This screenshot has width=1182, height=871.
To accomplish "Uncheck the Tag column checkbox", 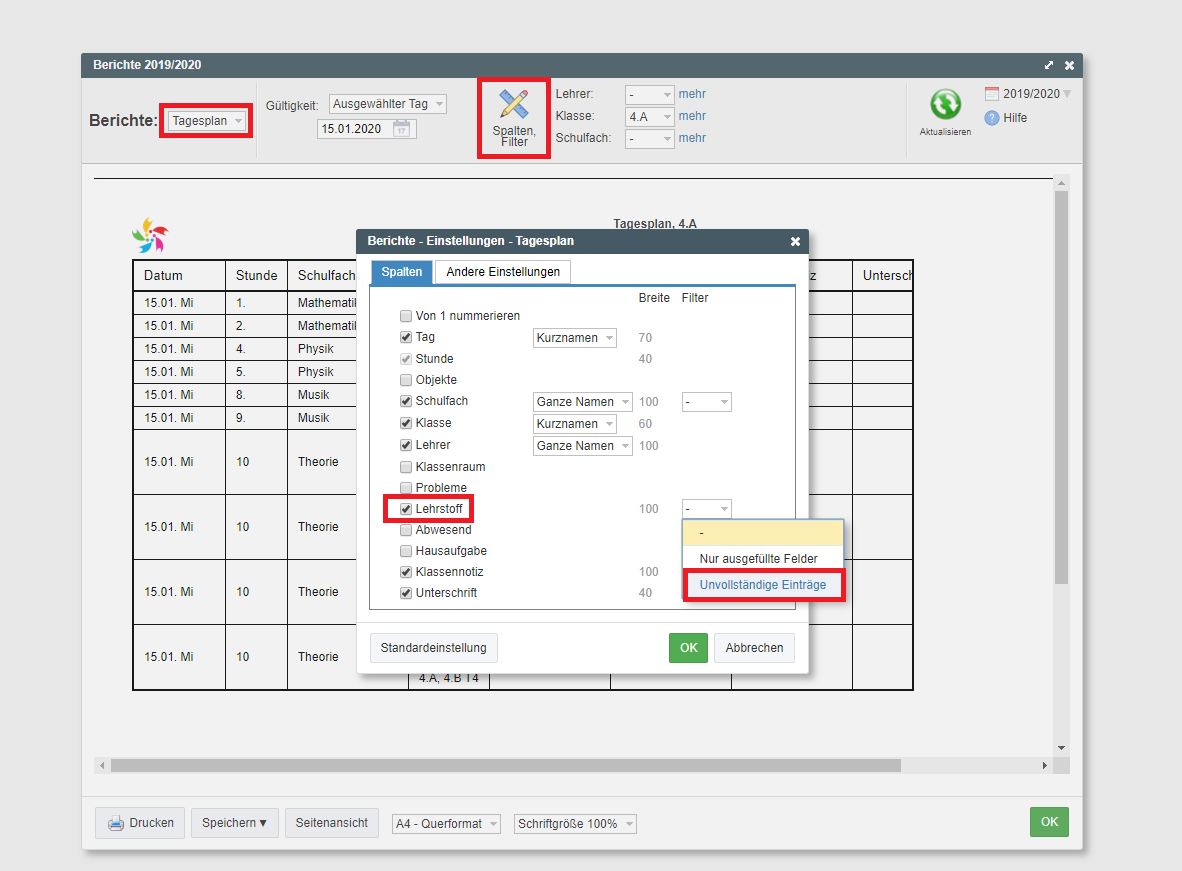I will [406, 337].
